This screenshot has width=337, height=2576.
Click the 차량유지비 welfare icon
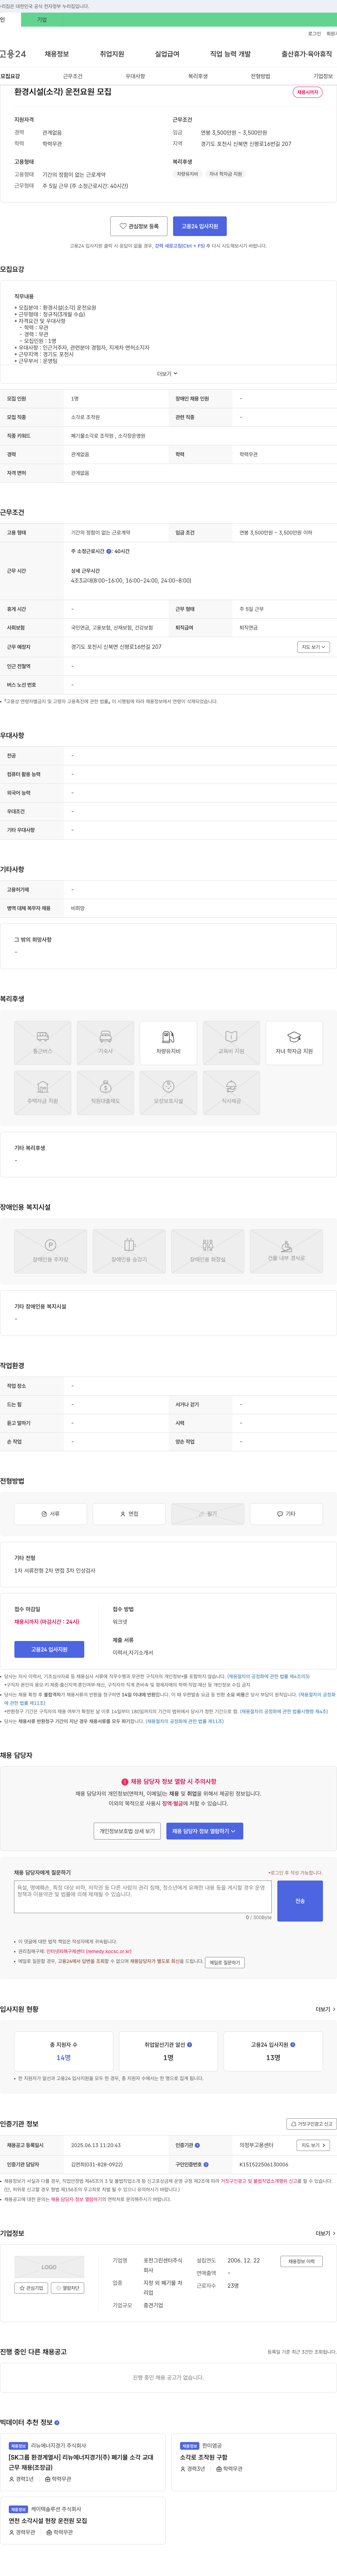[168, 1043]
